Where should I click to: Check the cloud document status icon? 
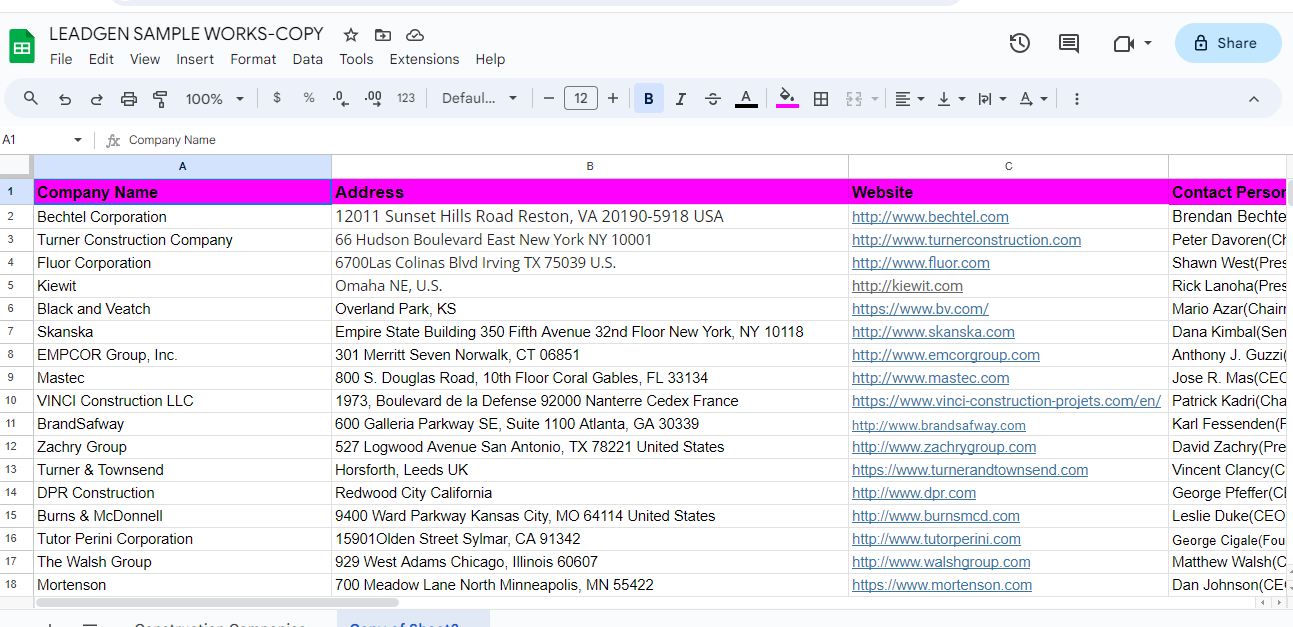pyautogui.click(x=415, y=35)
